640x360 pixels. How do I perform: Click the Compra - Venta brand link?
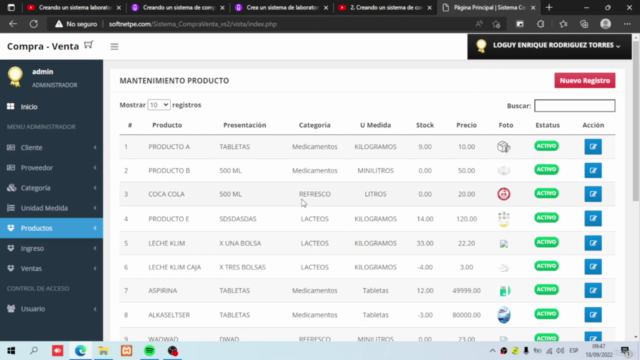43,47
